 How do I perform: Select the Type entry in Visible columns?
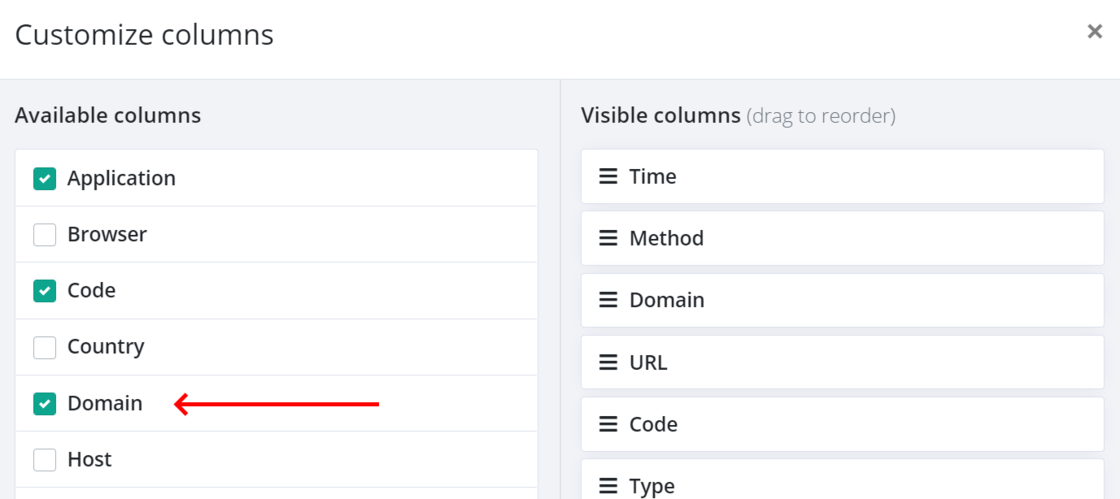[842, 480]
